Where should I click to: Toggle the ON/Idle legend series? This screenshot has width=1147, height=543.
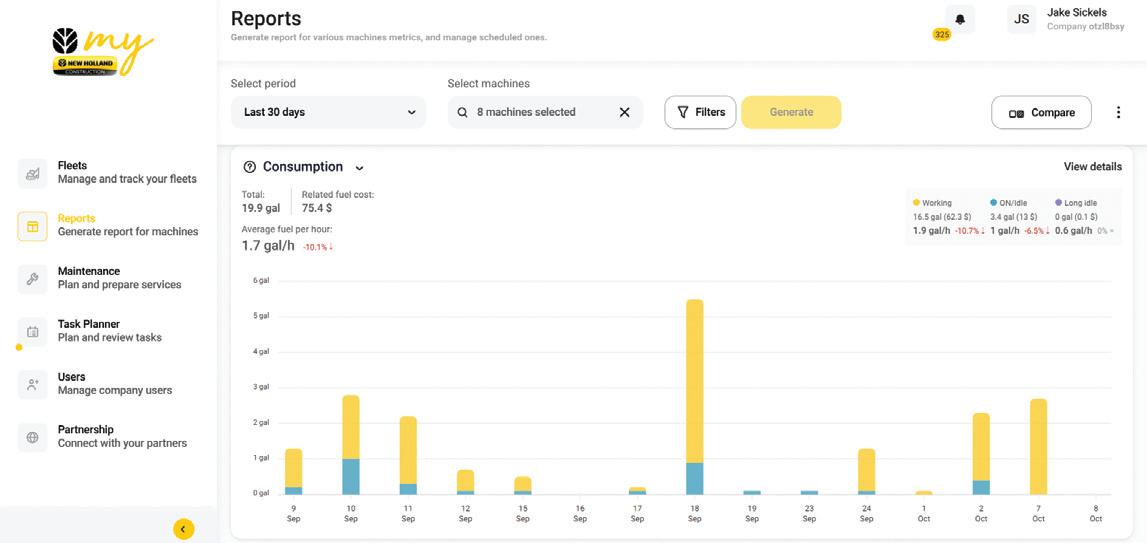click(x=1012, y=203)
